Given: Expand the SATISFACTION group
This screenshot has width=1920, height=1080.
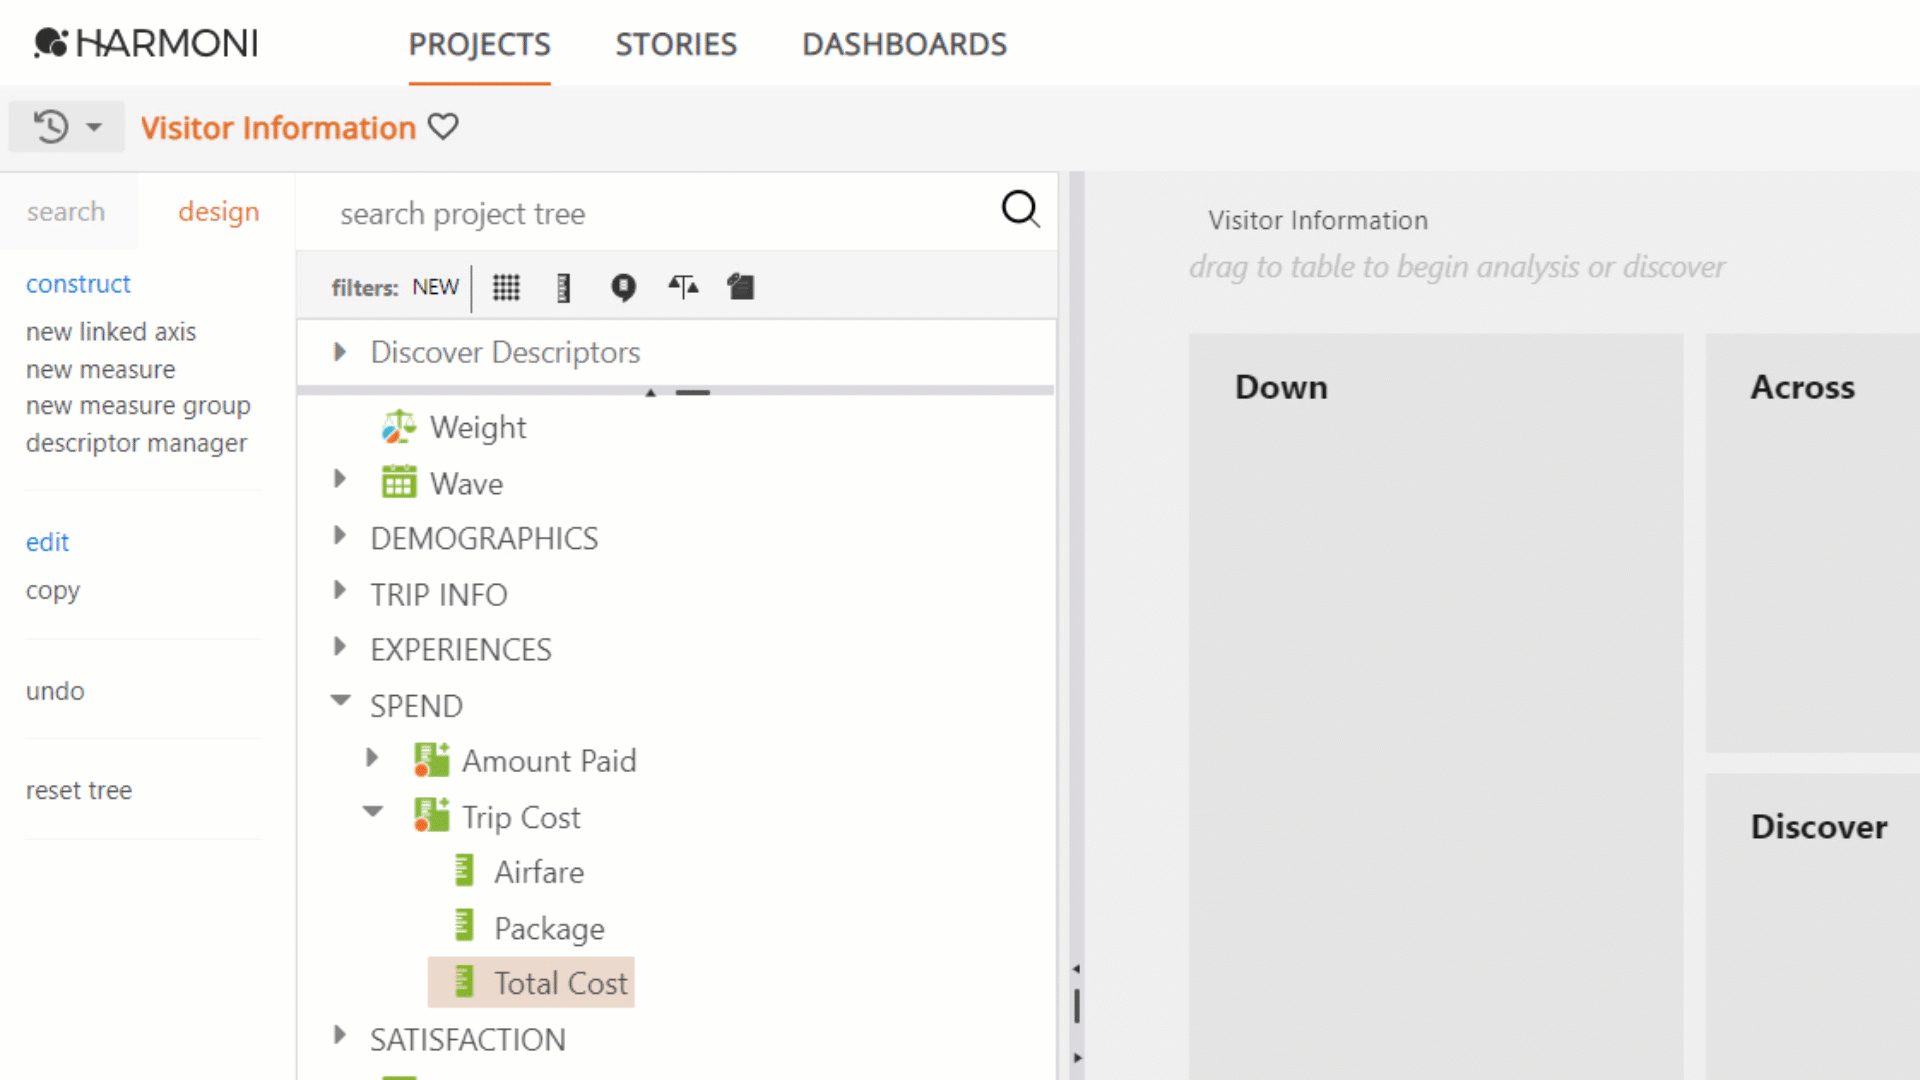Looking at the screenshot, I should (x=340, y=1034).
